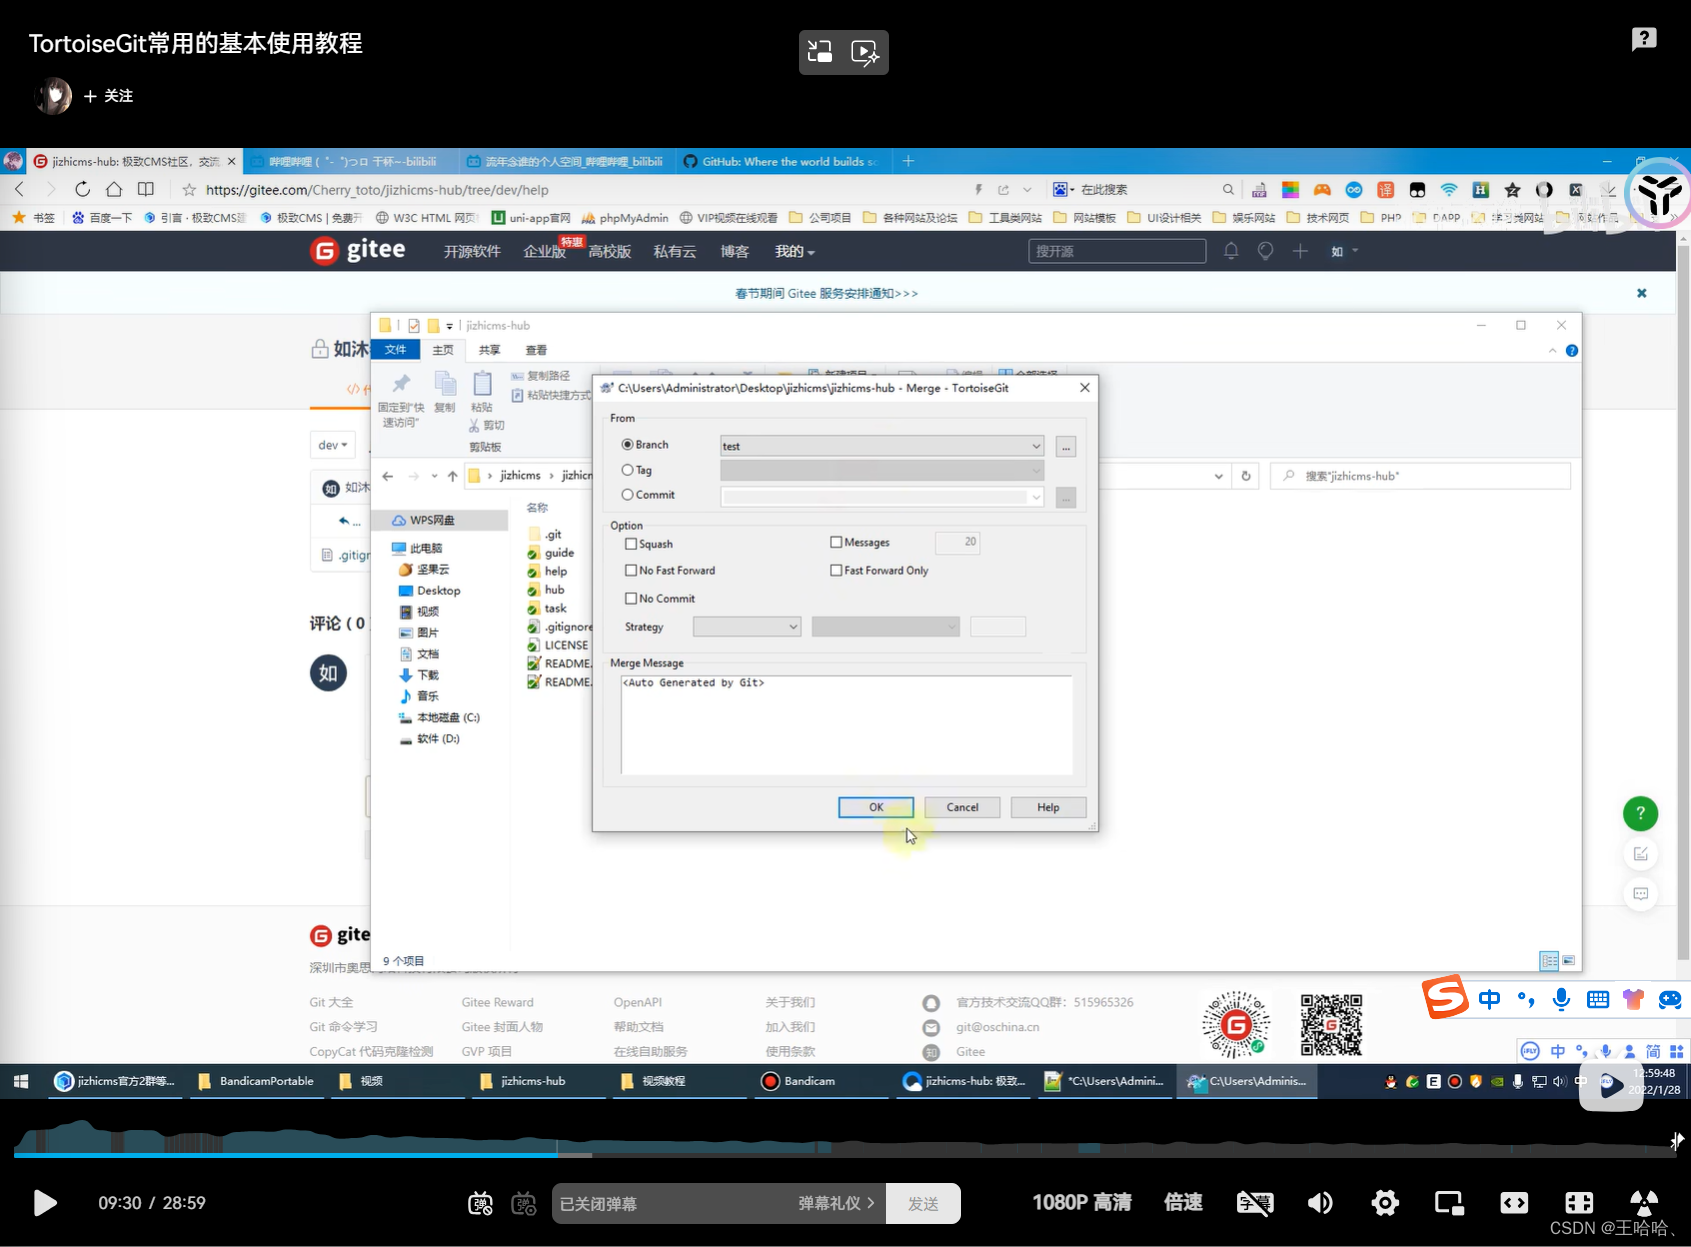Click the 发送 send button

pyautogui.click(x=923, y=1204)
